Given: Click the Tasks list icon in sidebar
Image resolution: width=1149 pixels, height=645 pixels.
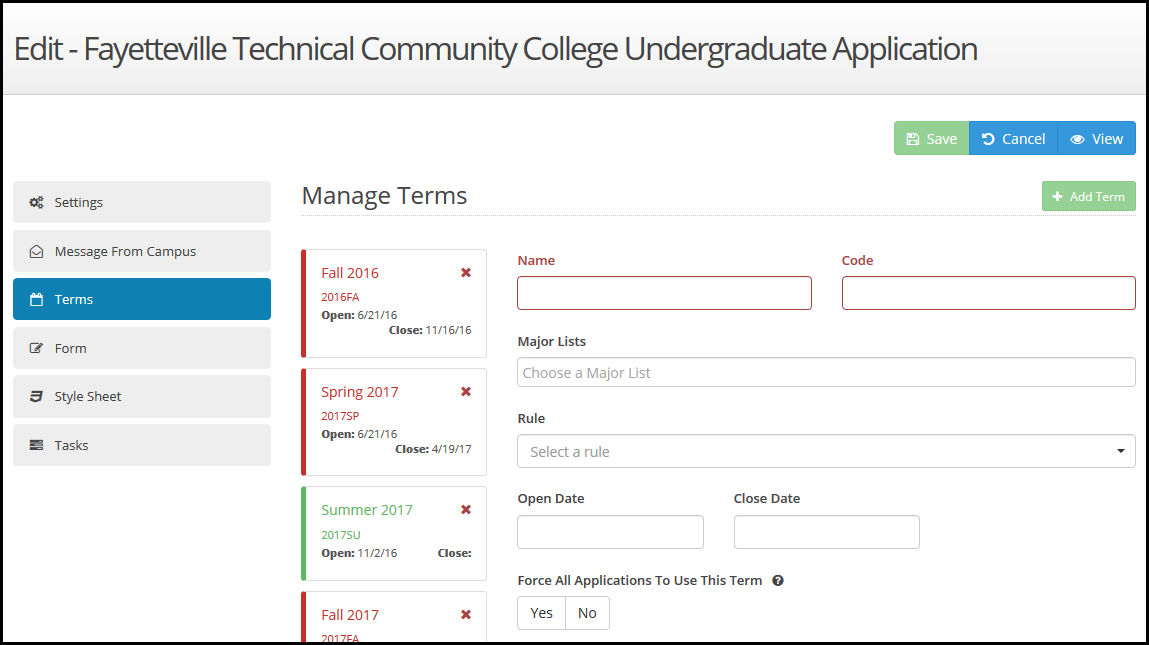Looking at the screenshot, I should tap(39, 444).
